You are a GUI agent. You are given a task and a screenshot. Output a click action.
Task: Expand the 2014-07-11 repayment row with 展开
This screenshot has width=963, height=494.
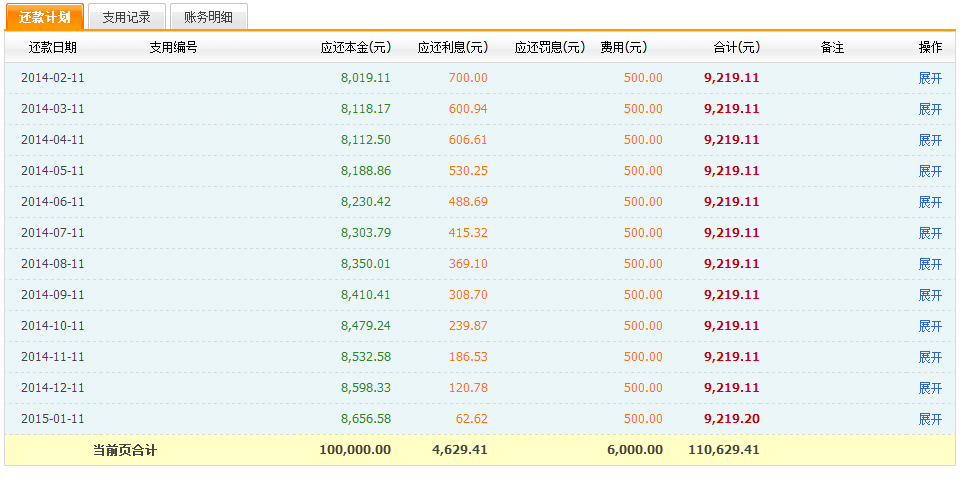(930, 233)
